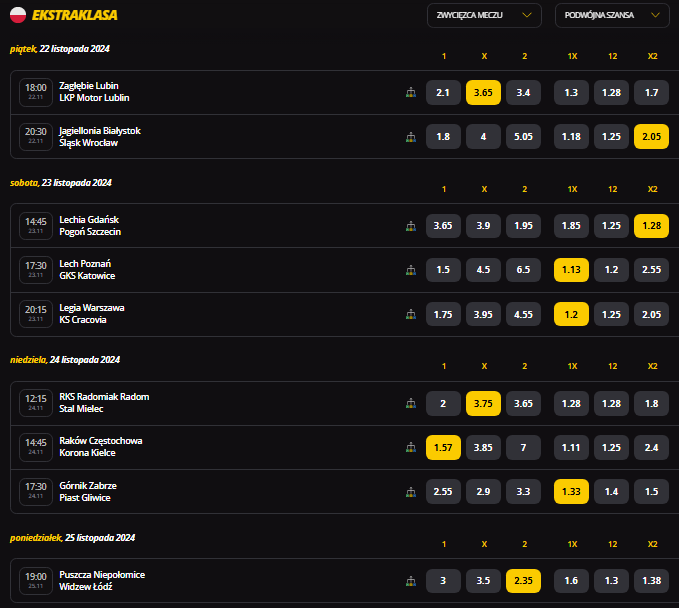This screenshot has height=608, width=679.
Task: Expand the Podwójna szansa dropdown
Action: [x=612, y=15]
